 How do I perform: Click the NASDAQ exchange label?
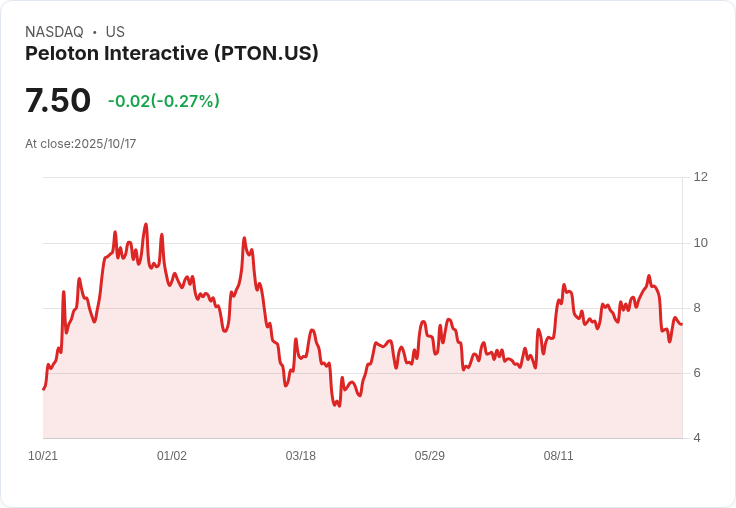point(54,32)
